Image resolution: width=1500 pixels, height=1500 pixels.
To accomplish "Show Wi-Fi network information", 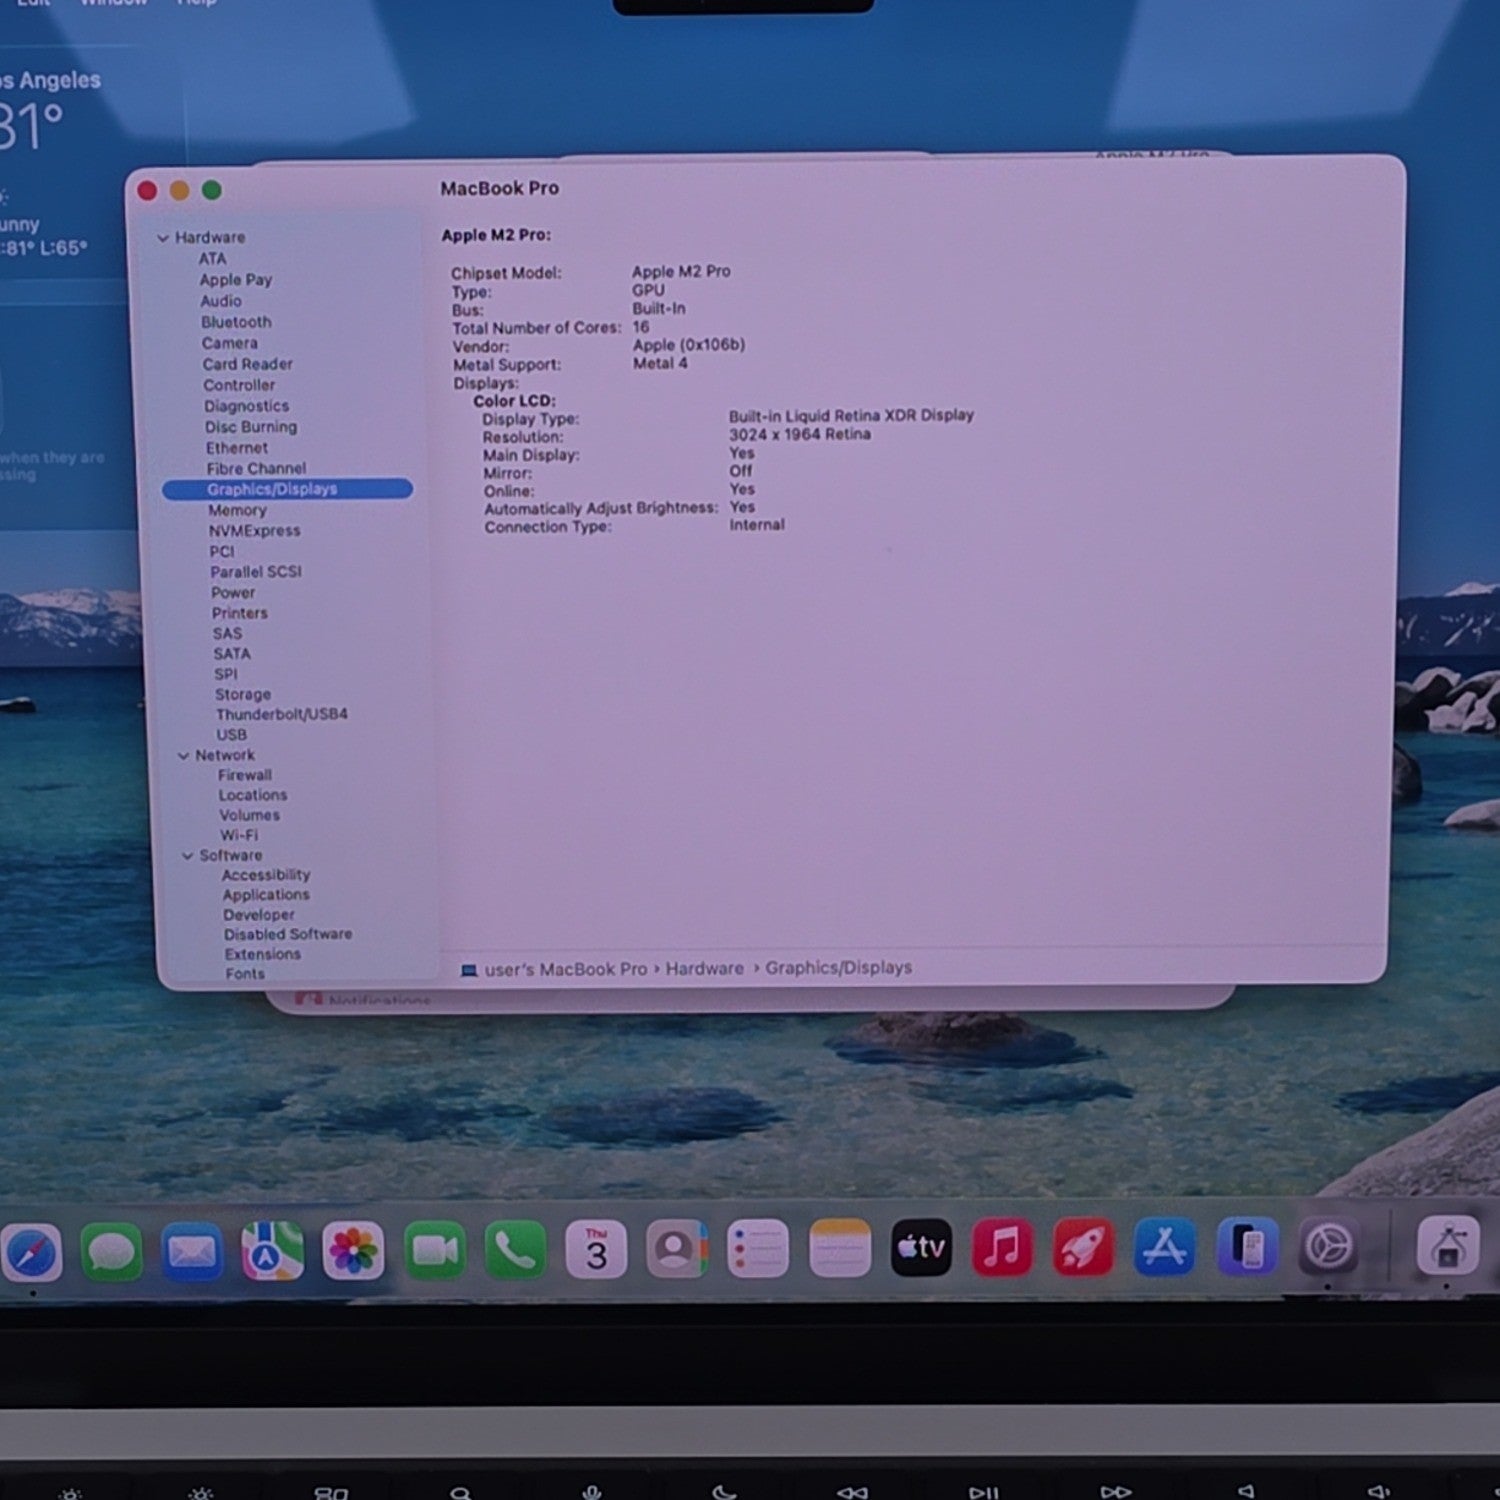I will pyautogui.click(x=239, y=835).
